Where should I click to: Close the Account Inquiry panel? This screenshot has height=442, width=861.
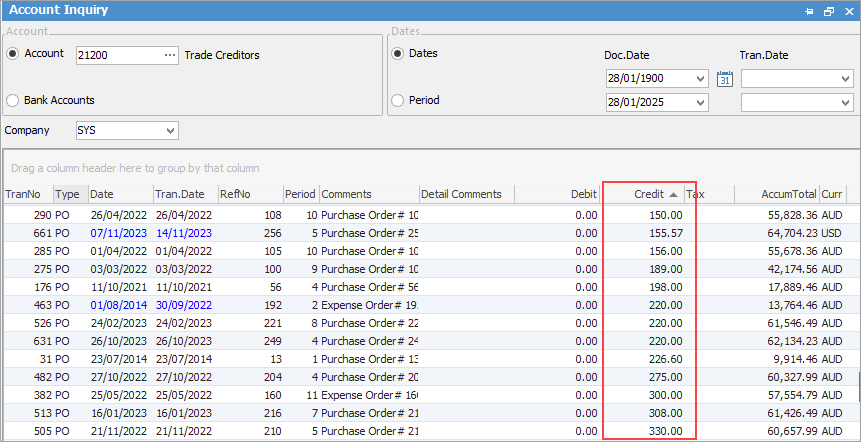coord(847,11)
